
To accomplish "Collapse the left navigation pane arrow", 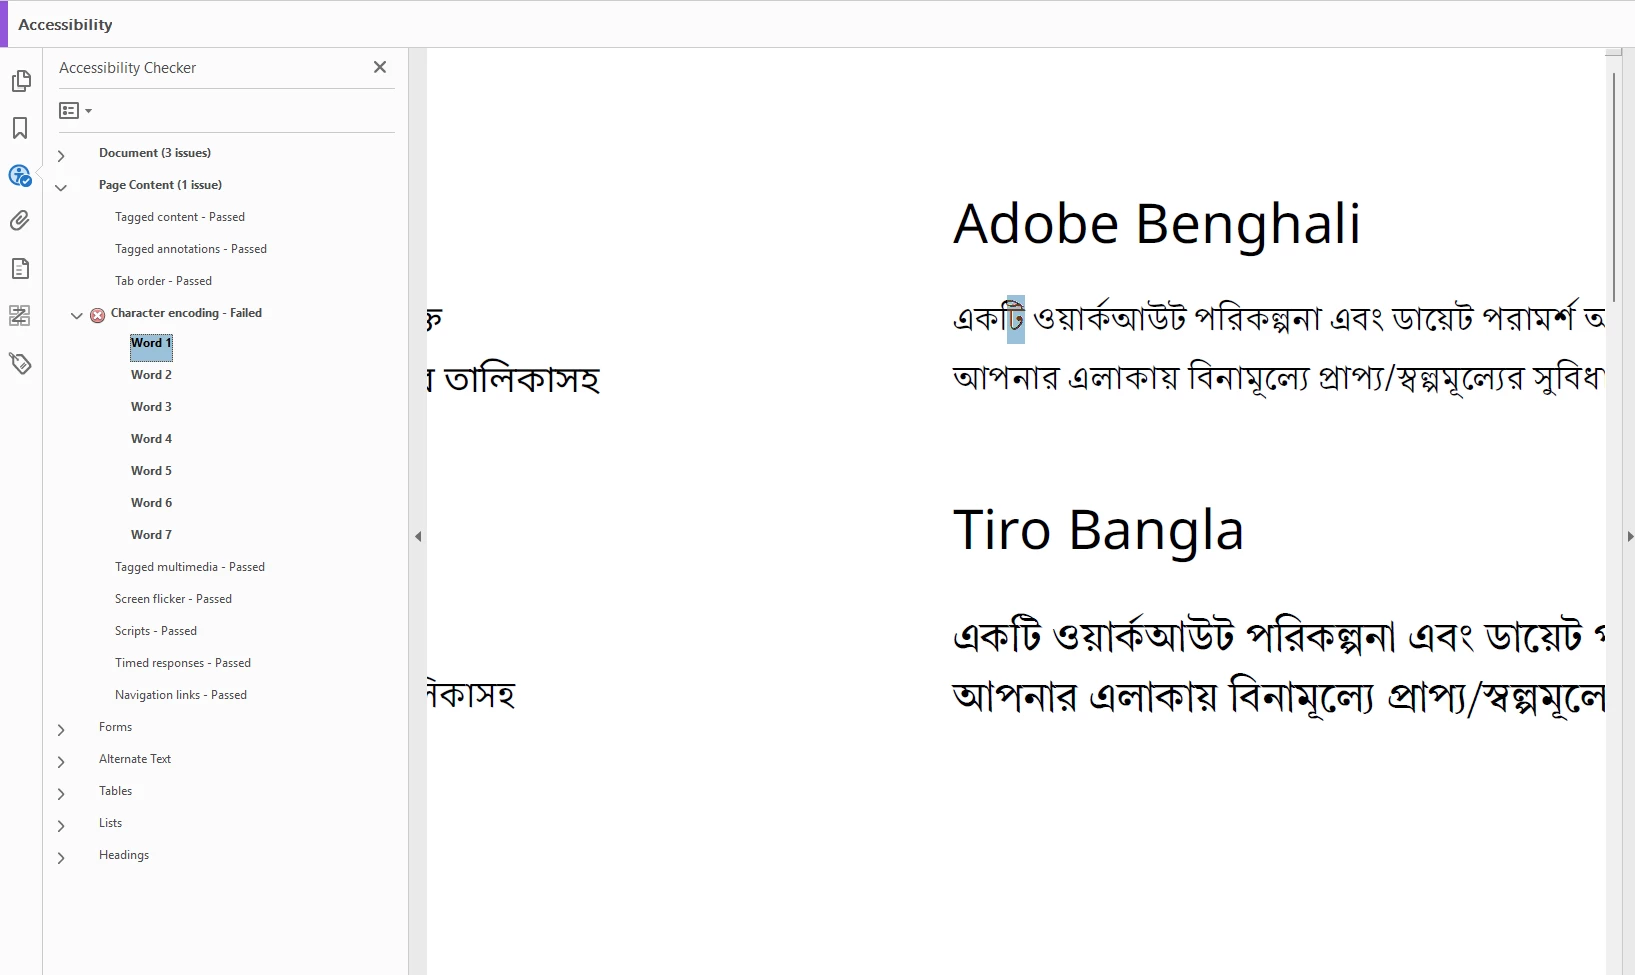I will click(418, 537).
